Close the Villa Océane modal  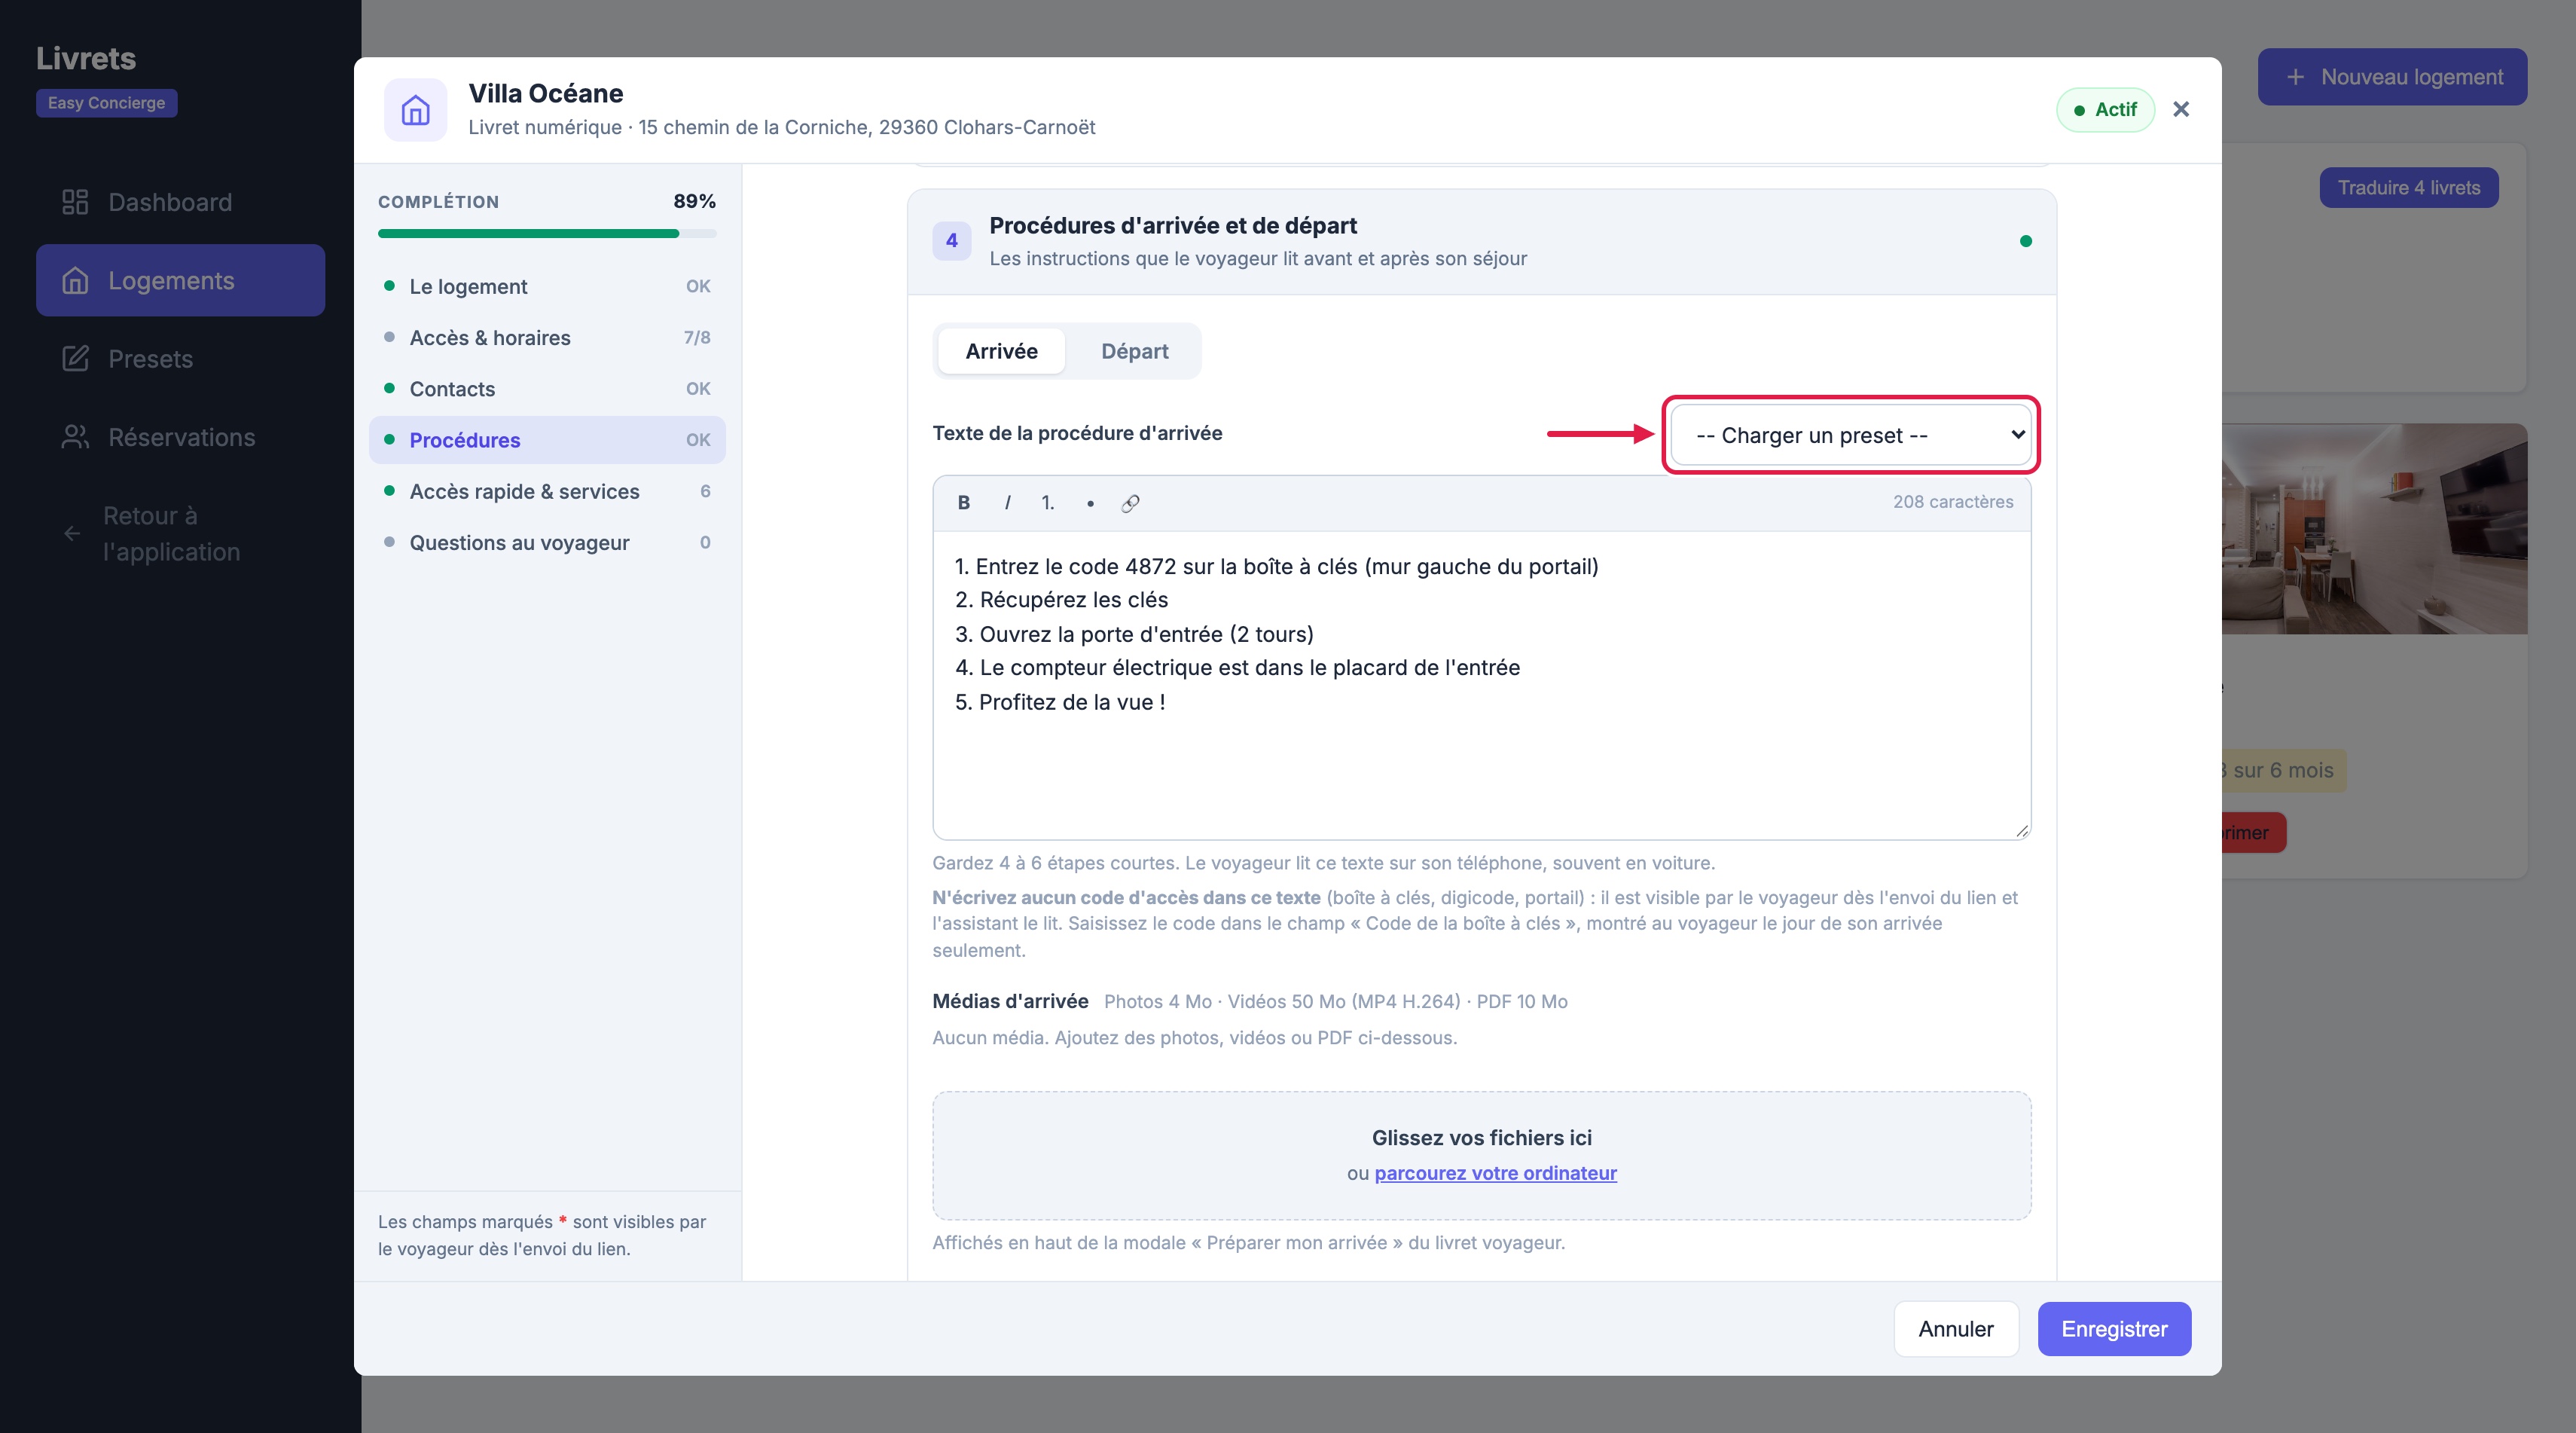point(2181,109)
